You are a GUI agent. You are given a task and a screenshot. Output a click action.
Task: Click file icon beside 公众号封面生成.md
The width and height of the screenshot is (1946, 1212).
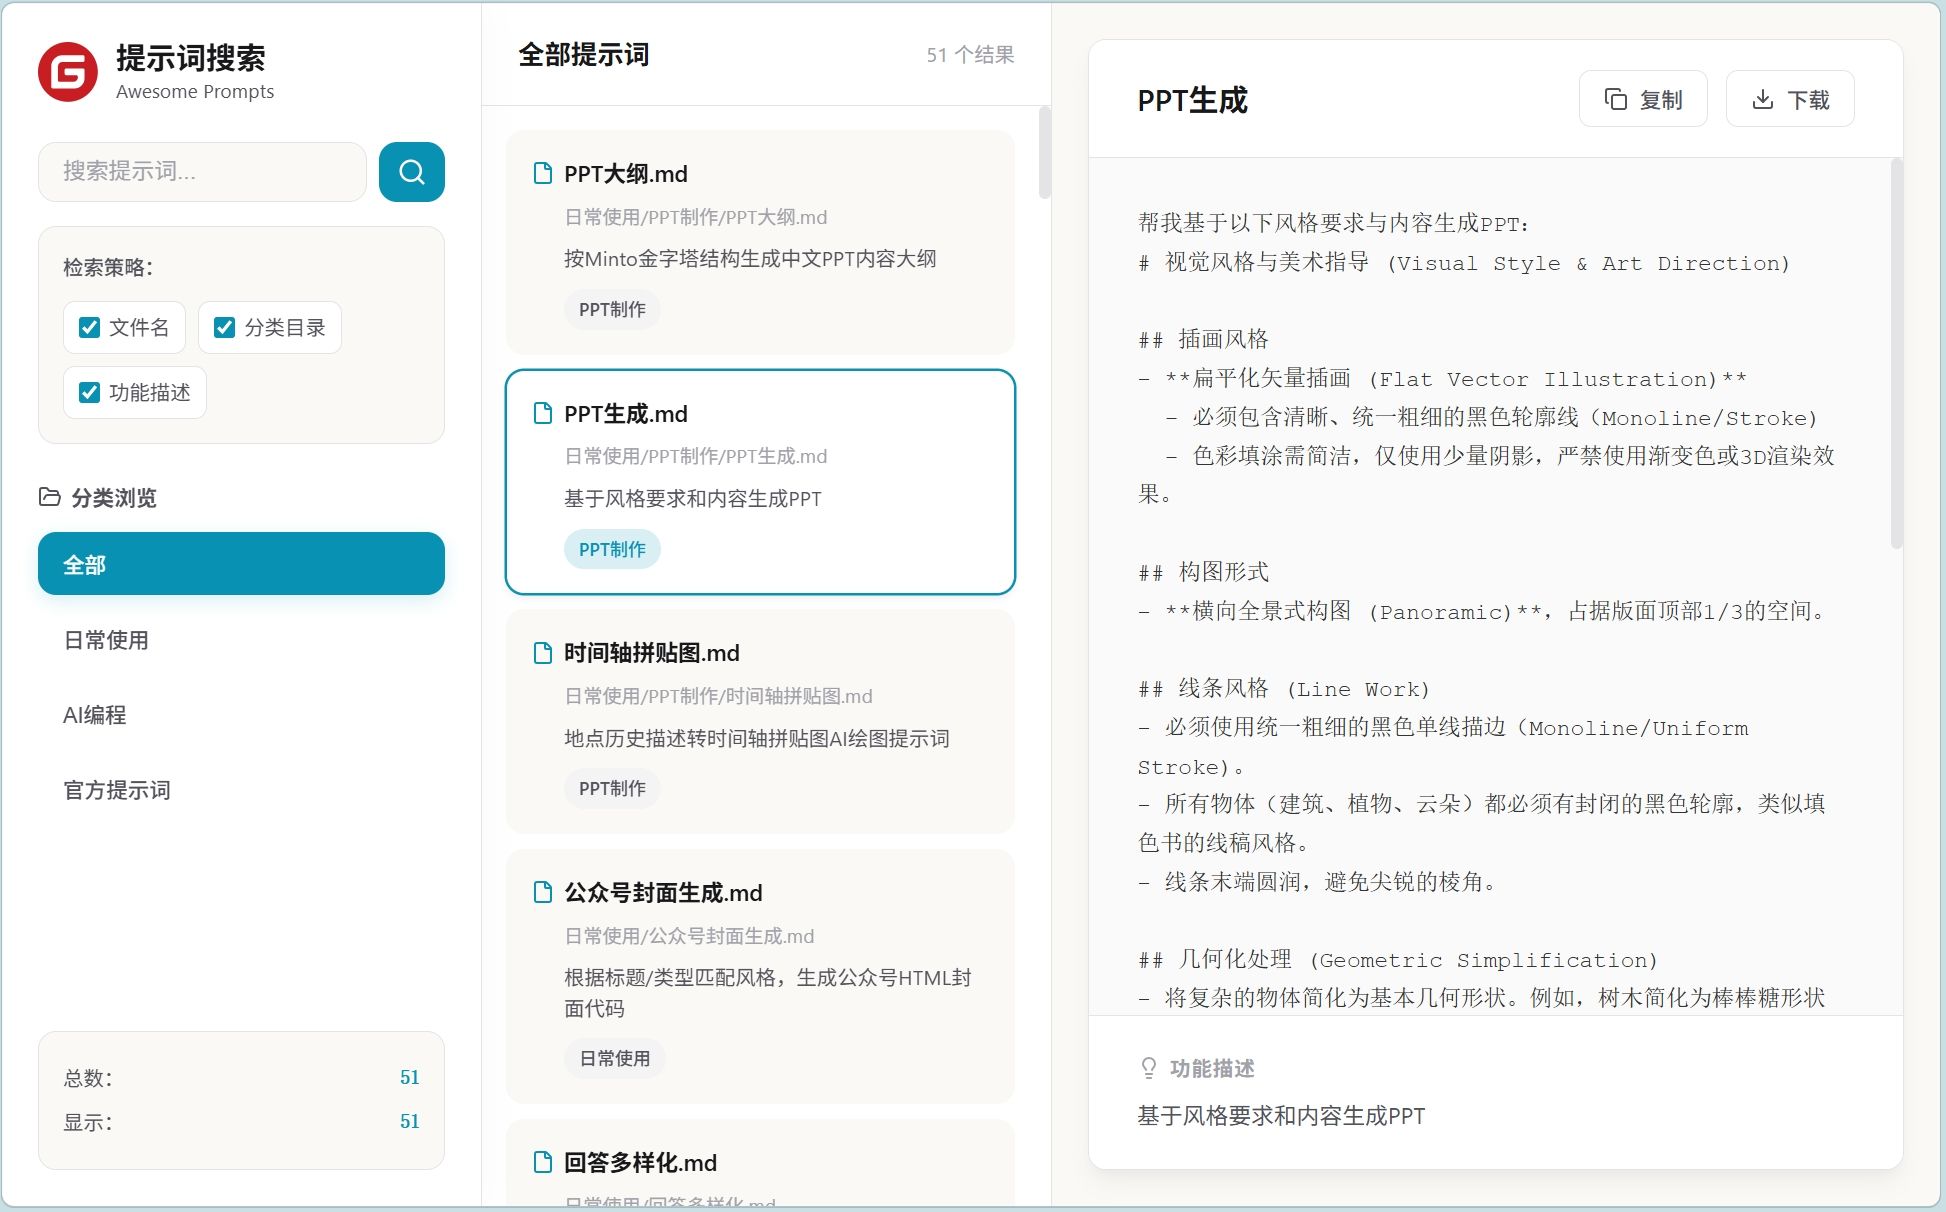coord(542,892)
